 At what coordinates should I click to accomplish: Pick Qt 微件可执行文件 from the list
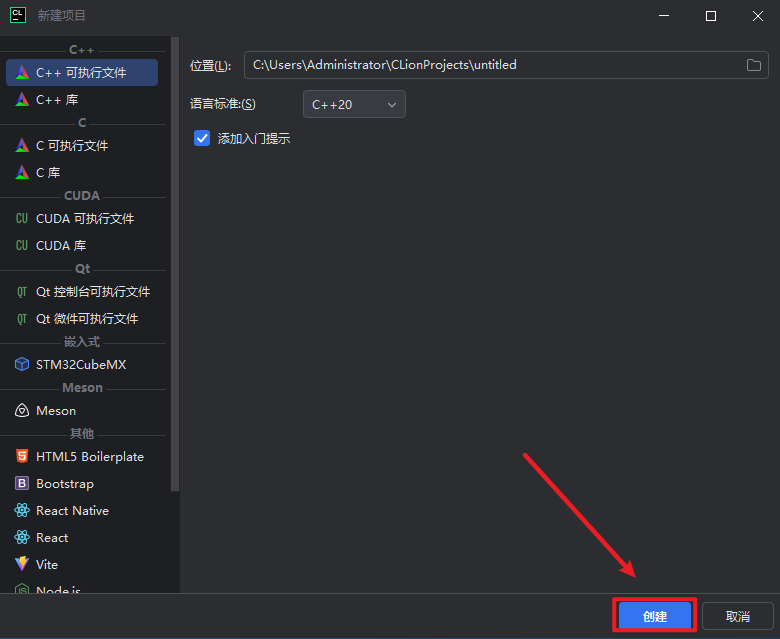[87, 319]
